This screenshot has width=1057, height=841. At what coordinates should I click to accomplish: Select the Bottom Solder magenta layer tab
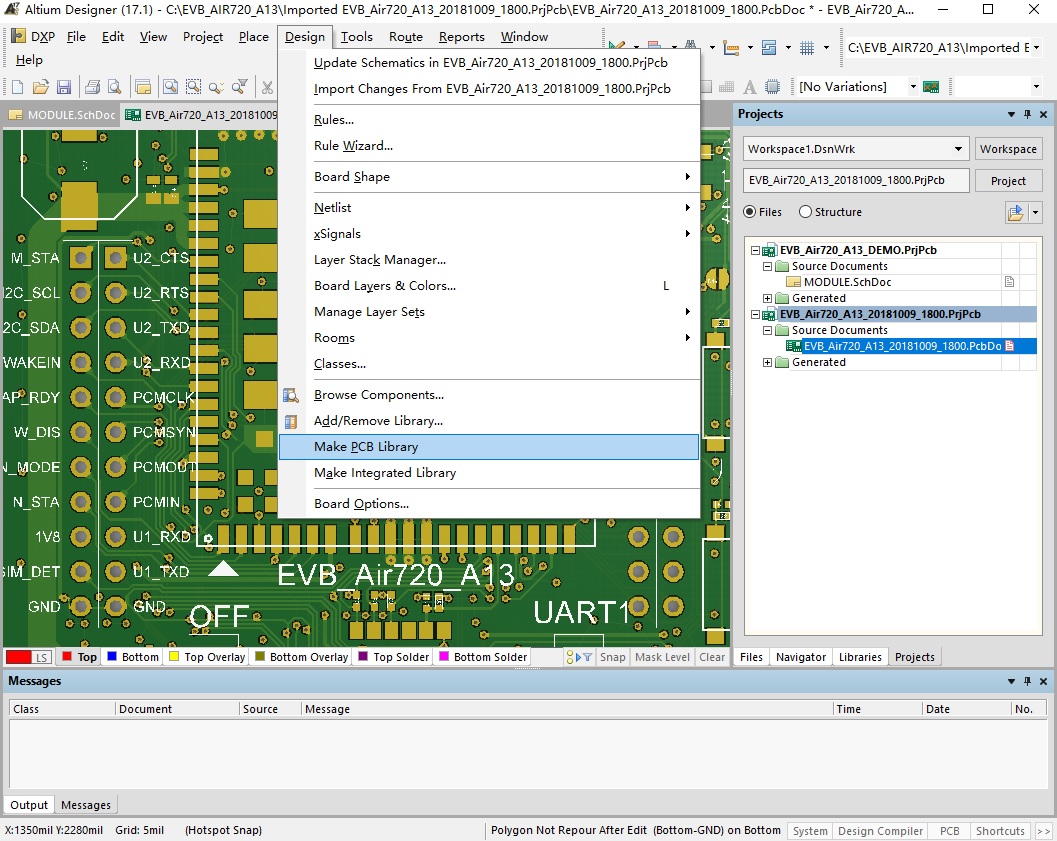(x=483, y=657)
